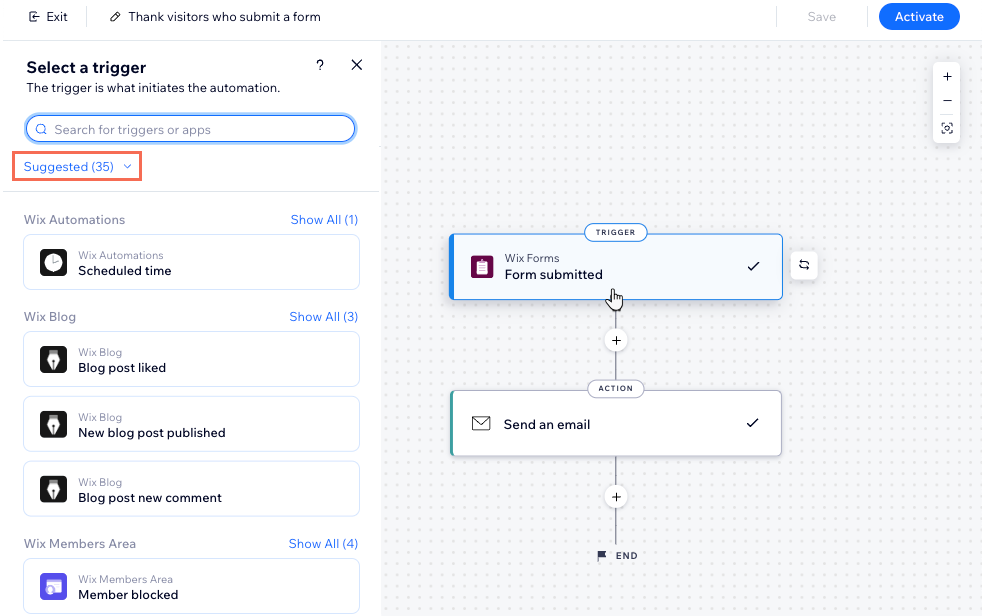
Task: Click the Send an email checkmark
Action: [x=752, y=423]
